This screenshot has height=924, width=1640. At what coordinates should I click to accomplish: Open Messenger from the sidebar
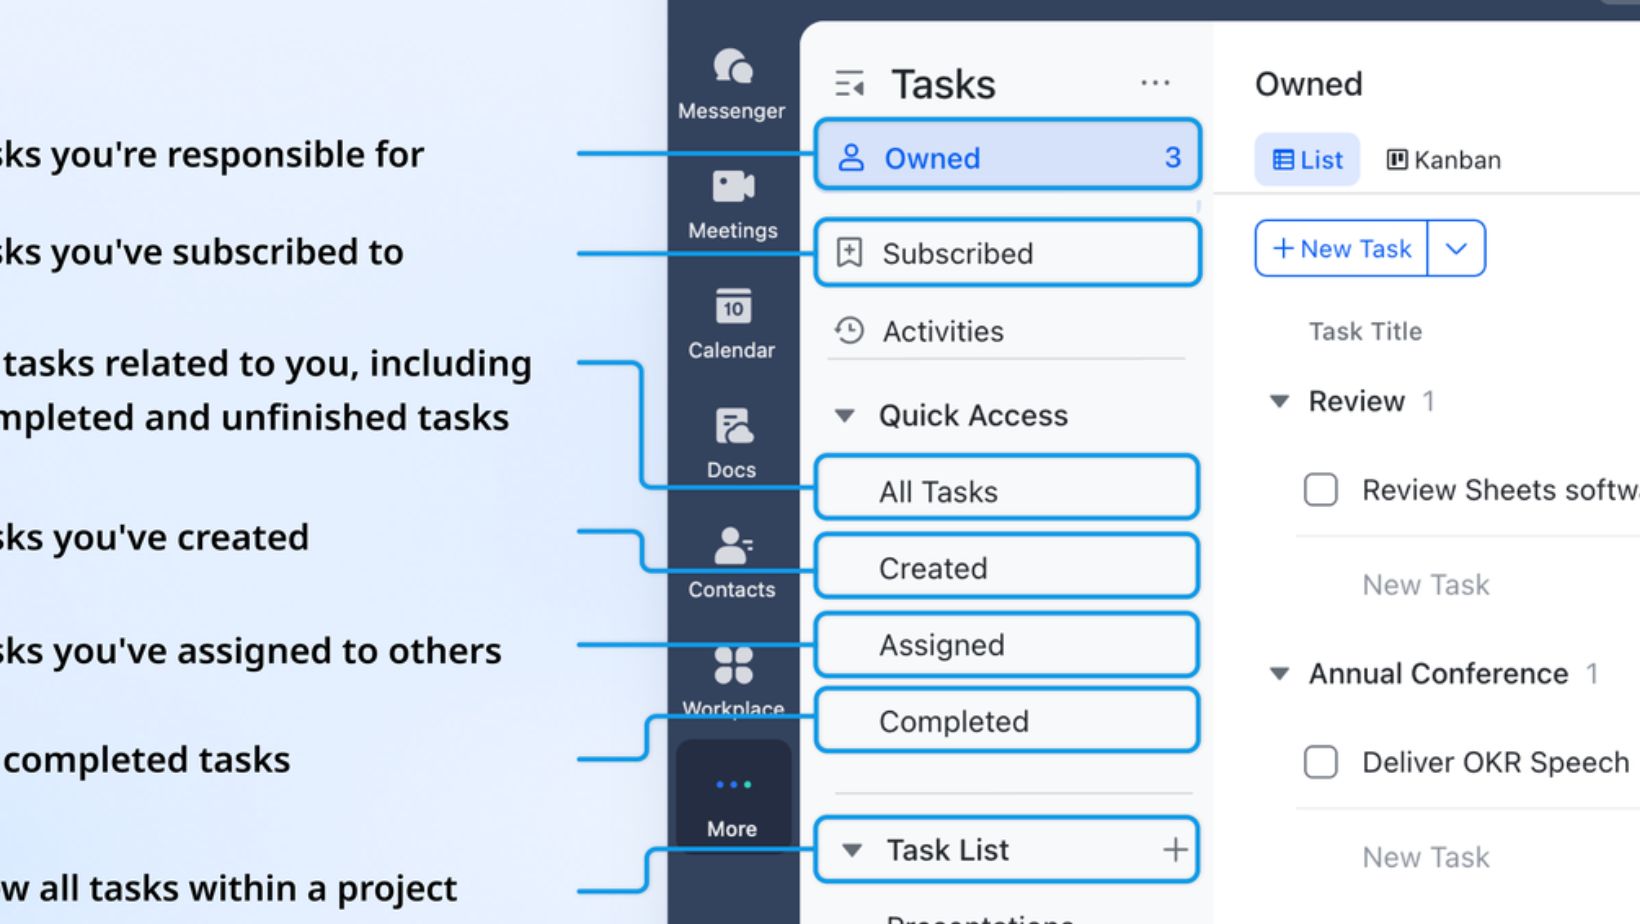pos(732,68)
